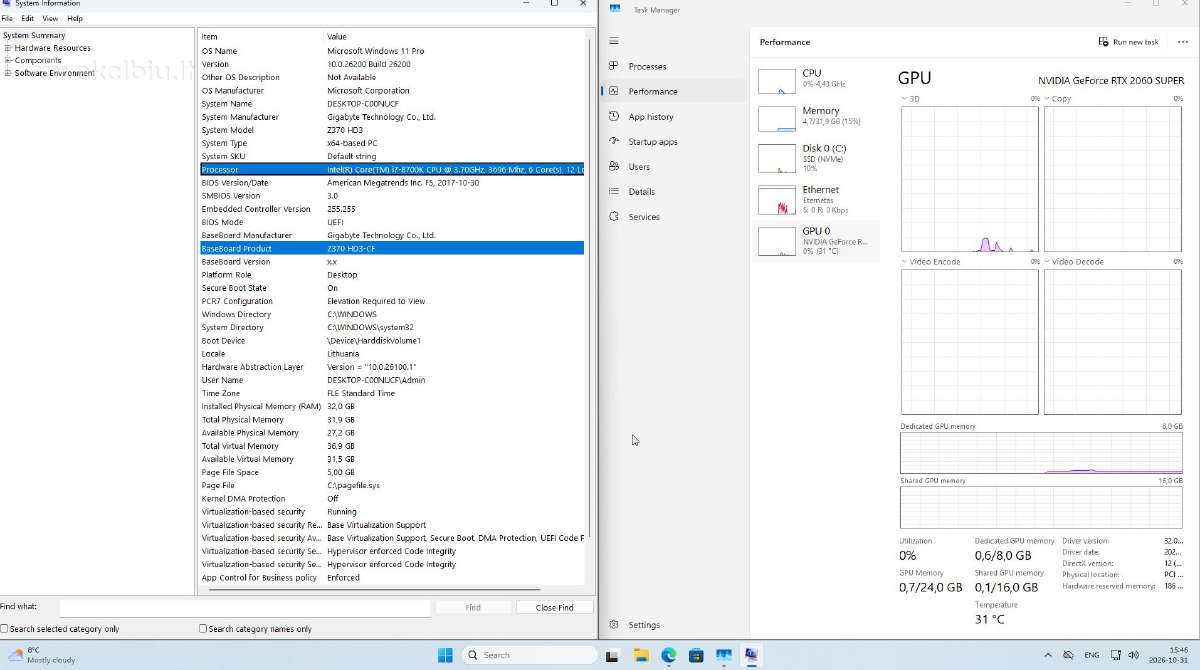1200x670 pixels.
Task: Click the Find what input field
Action: tap(245, 607)
